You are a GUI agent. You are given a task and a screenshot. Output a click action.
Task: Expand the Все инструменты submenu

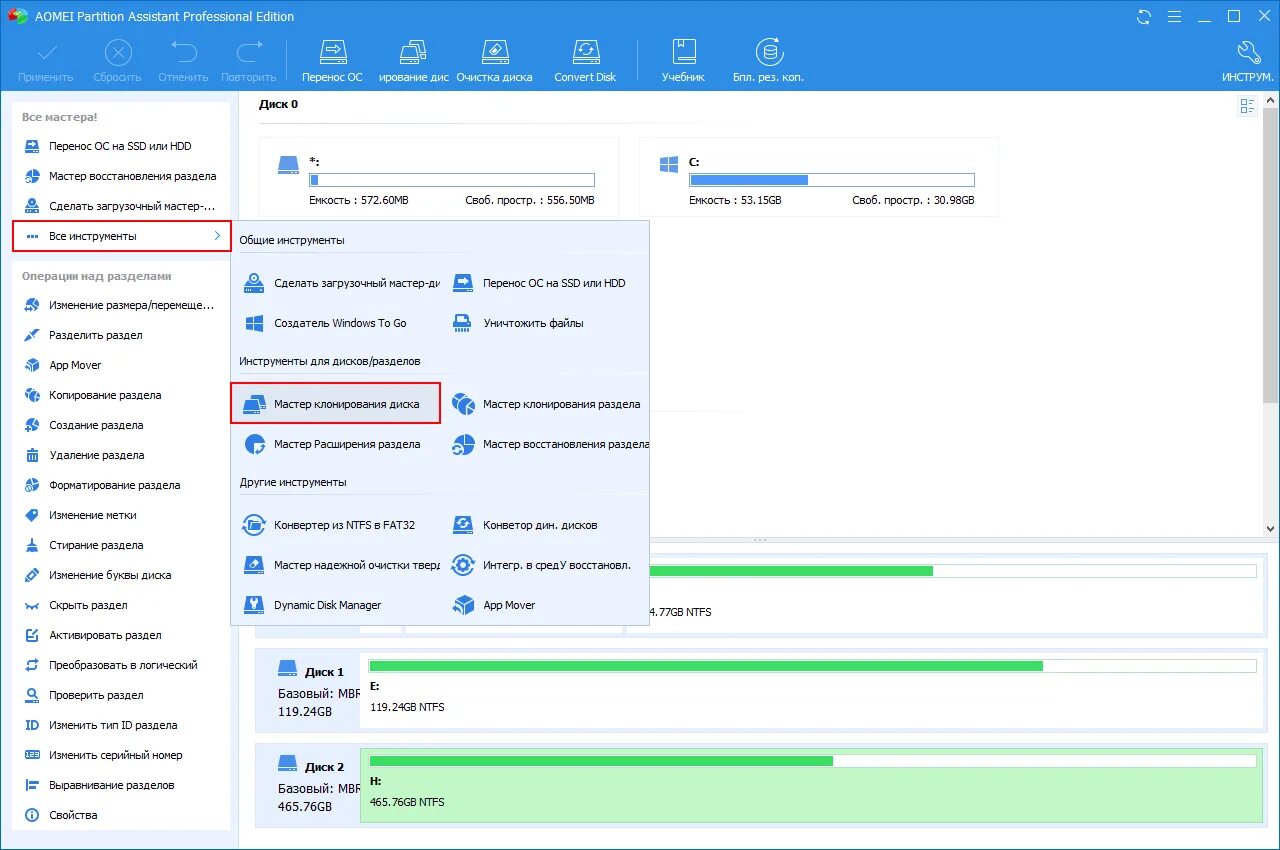pos(121,236)
